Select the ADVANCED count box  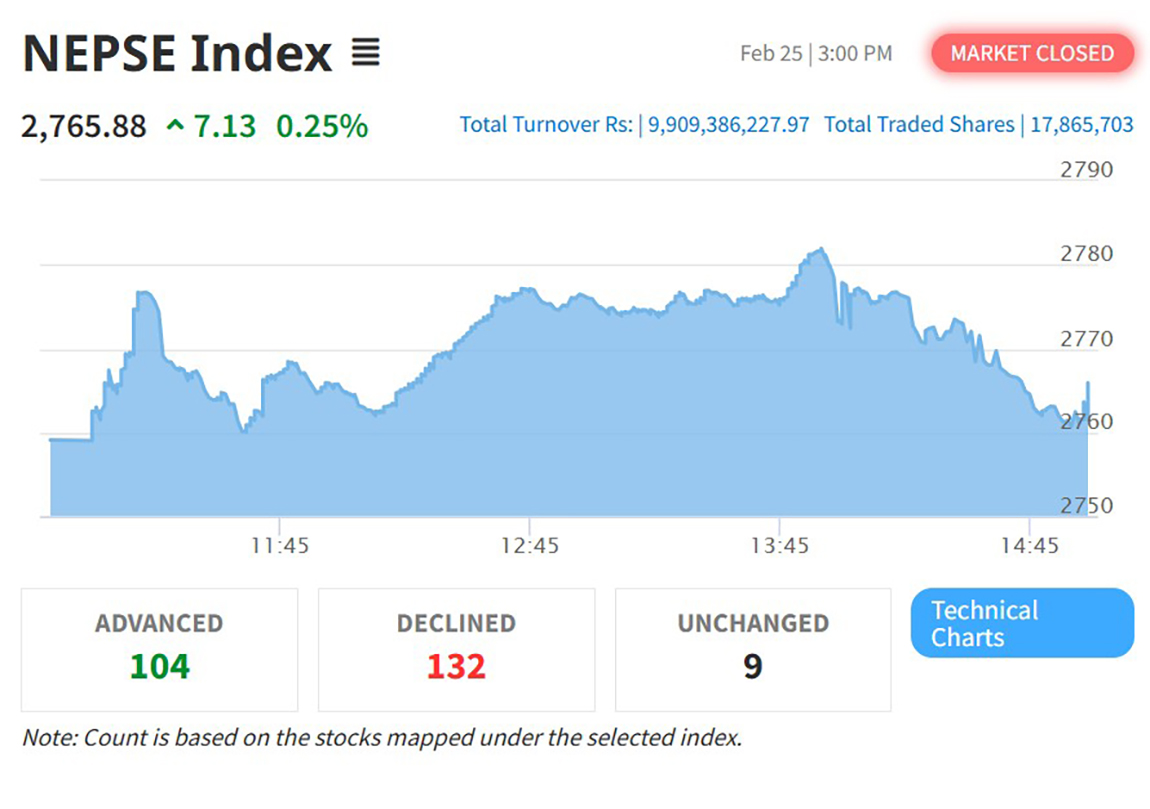click(x=159, y=649)
